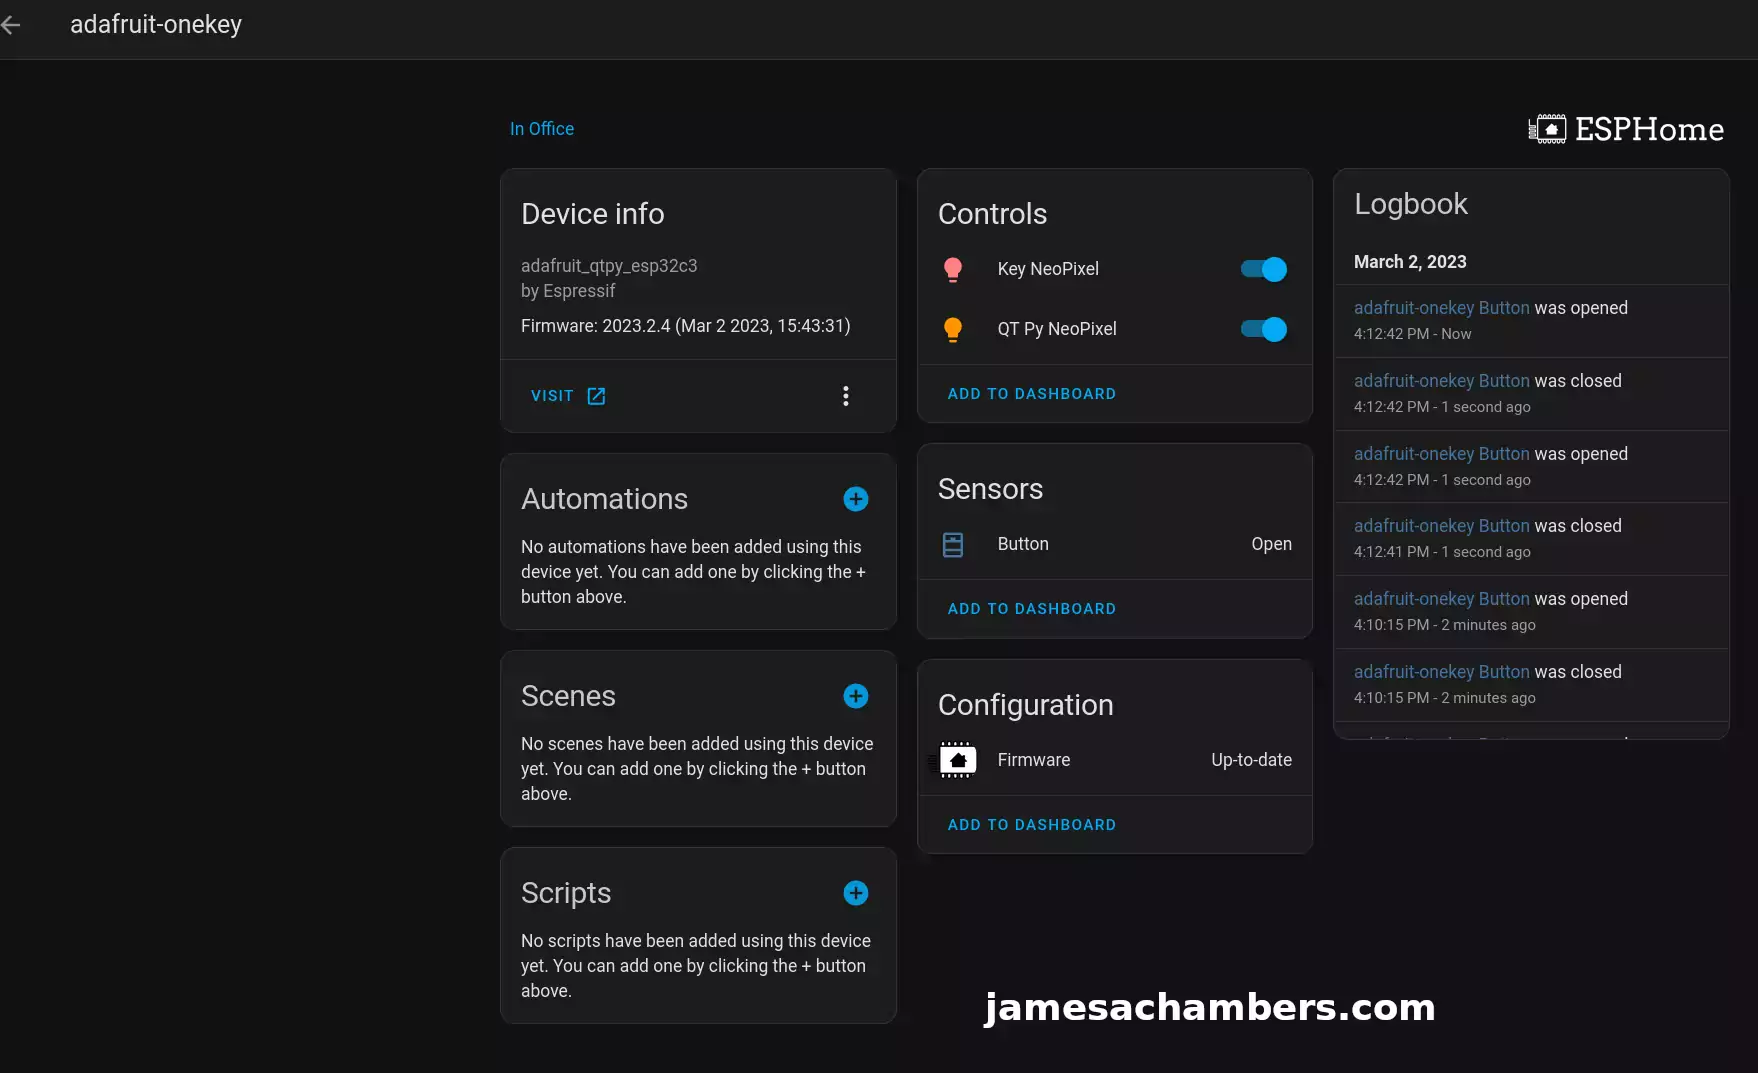
Task: Open the Firmware entity label
Action: point(1034,760)
